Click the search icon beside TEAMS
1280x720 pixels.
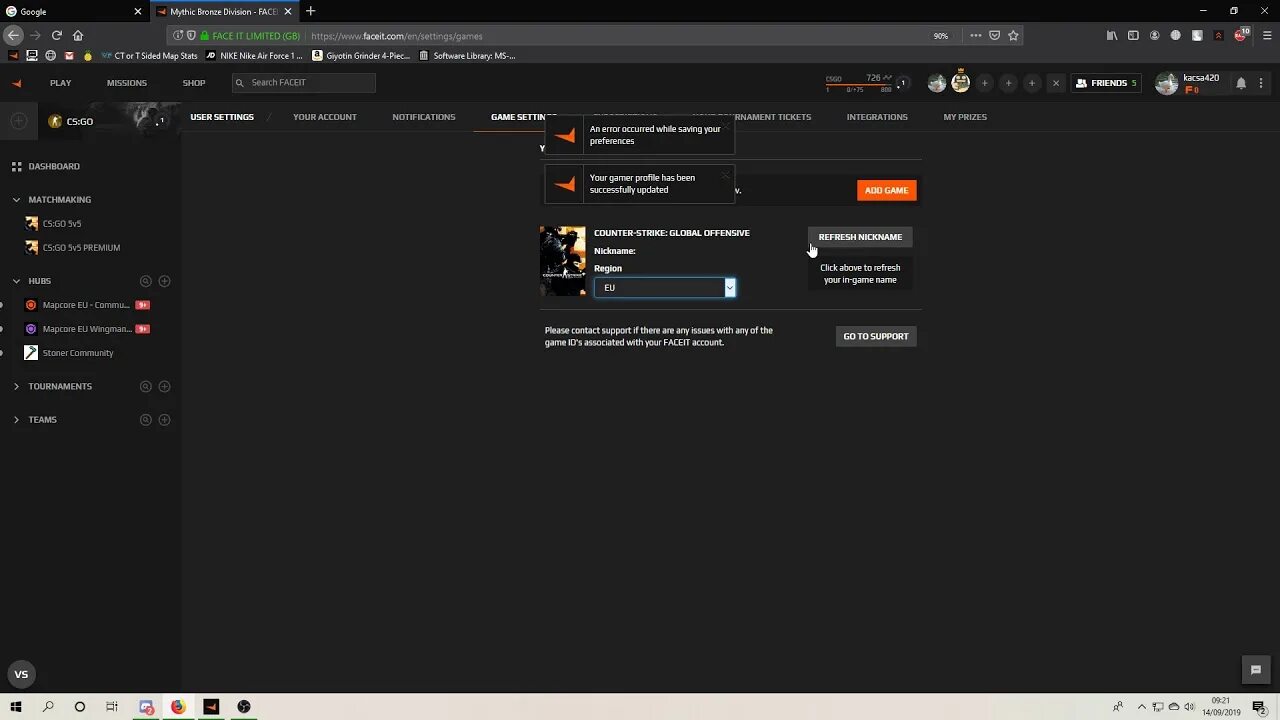(x=146, y=420)
